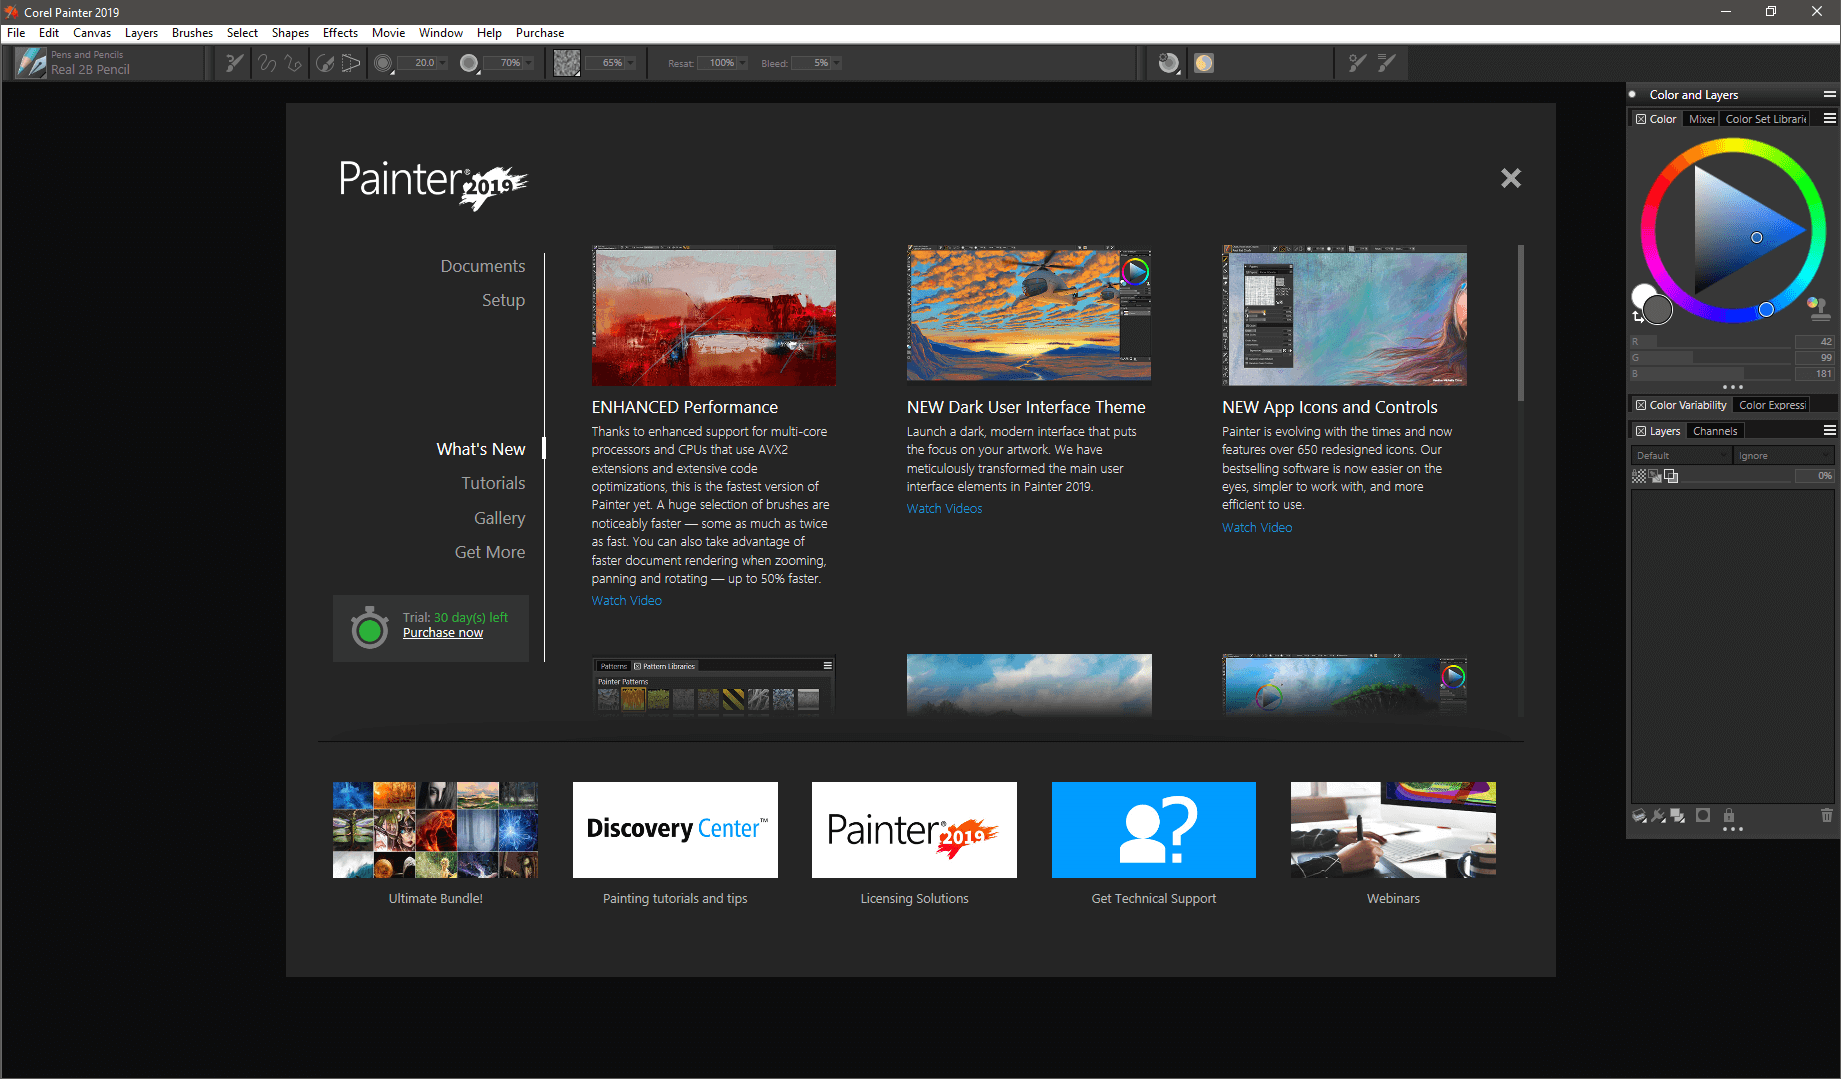Switch to the Color Expression tab

coord(1772,405)
